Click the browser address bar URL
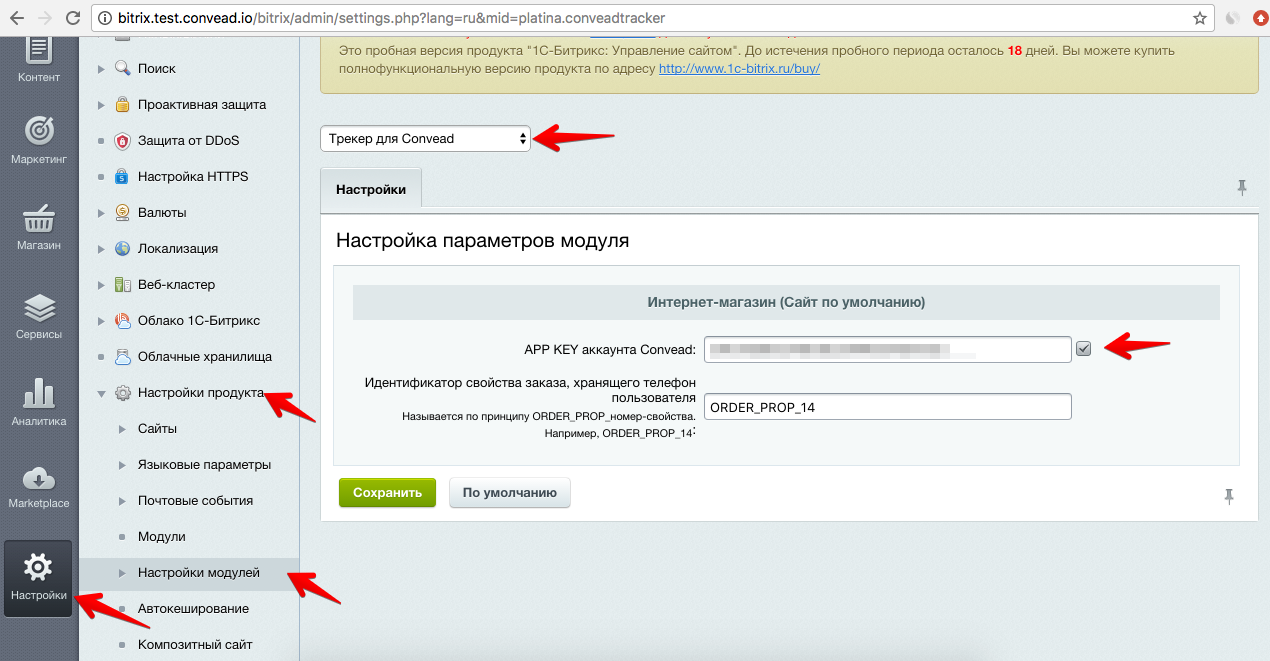Screen dimensions: 1270x661 coord(391,18)
